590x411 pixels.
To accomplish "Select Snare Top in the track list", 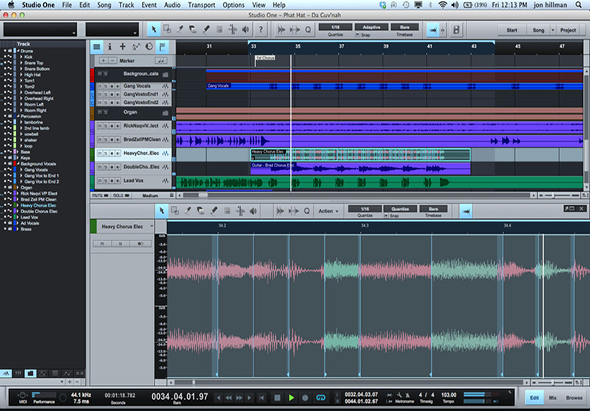I will tap(33, 63).
